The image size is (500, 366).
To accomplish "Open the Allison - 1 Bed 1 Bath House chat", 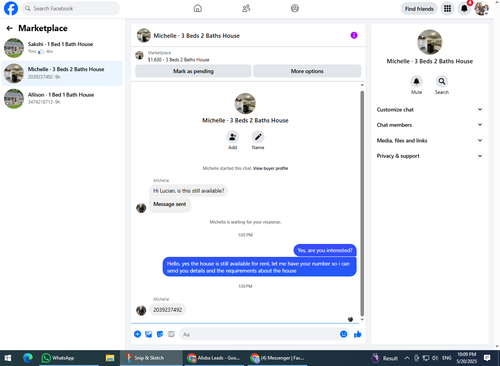I will (x=62, y=98).
